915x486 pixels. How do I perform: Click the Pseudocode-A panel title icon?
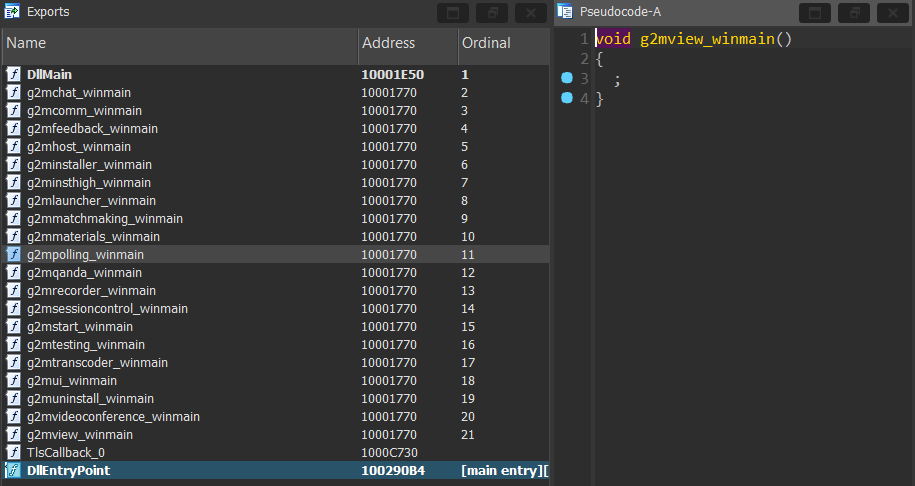pyautogui.click(x=565, y=12)
